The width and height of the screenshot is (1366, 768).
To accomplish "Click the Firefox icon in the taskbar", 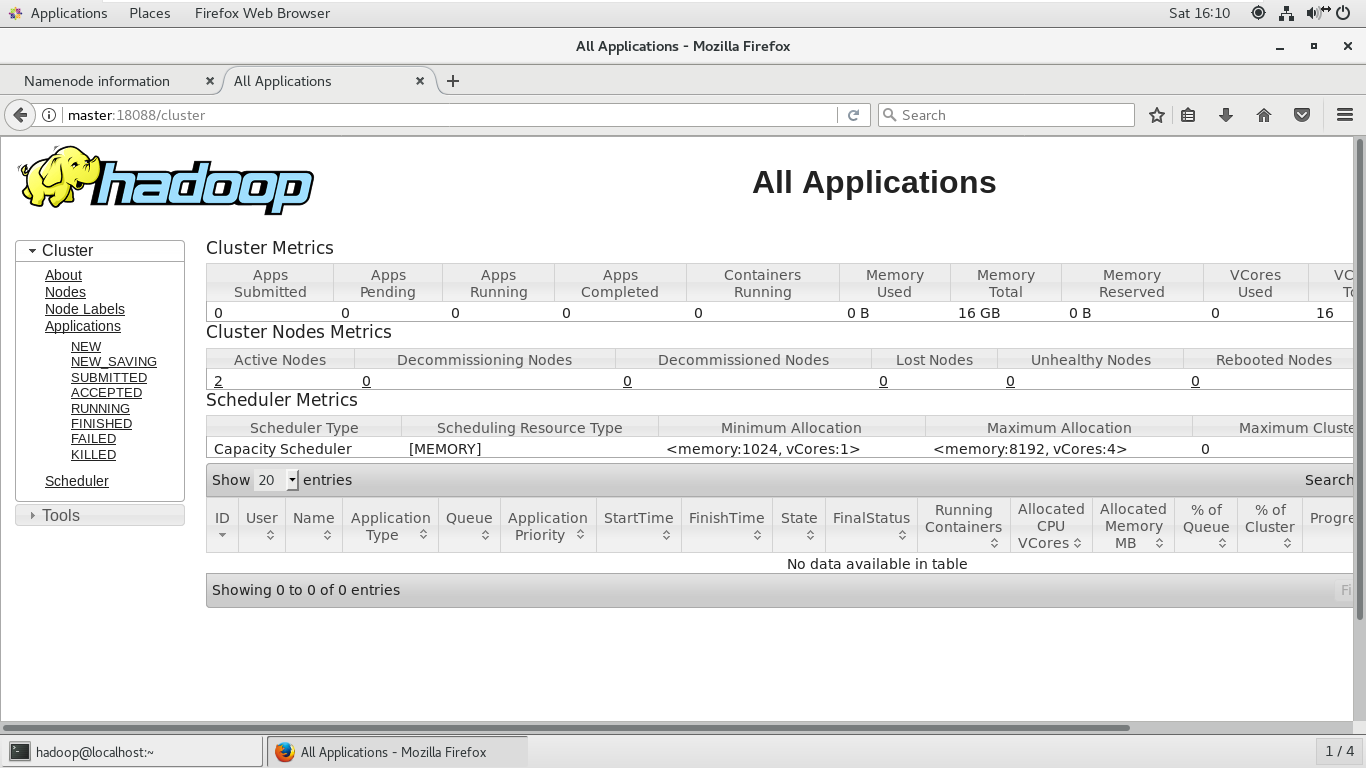I will pos(285,752).
